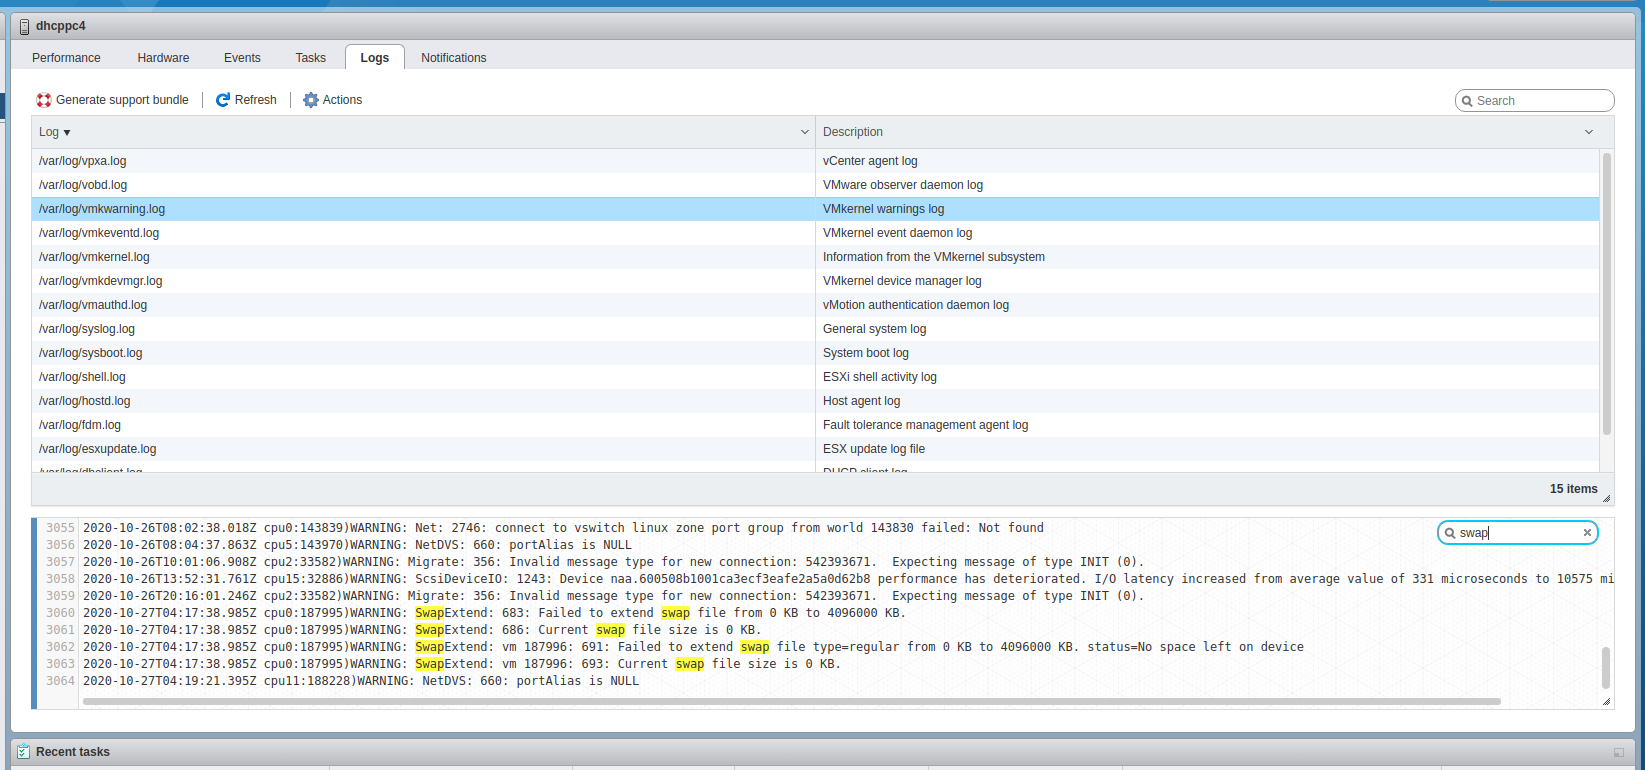Click the Refresh arrow icon
This screenshot has height=770, width=1645.
point(223,100)
